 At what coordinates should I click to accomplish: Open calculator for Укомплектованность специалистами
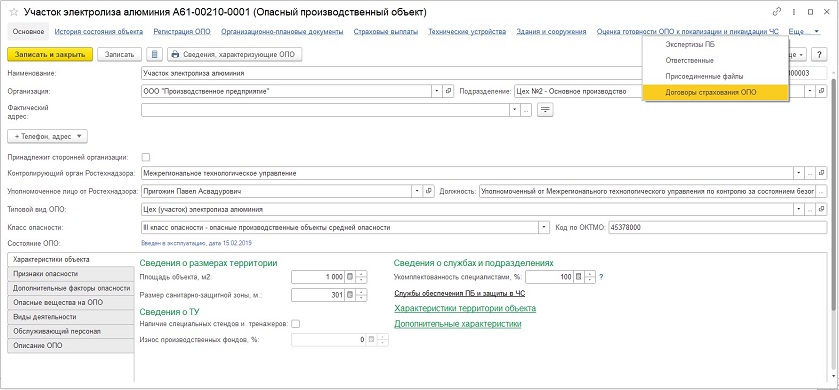tap(578, 277)
